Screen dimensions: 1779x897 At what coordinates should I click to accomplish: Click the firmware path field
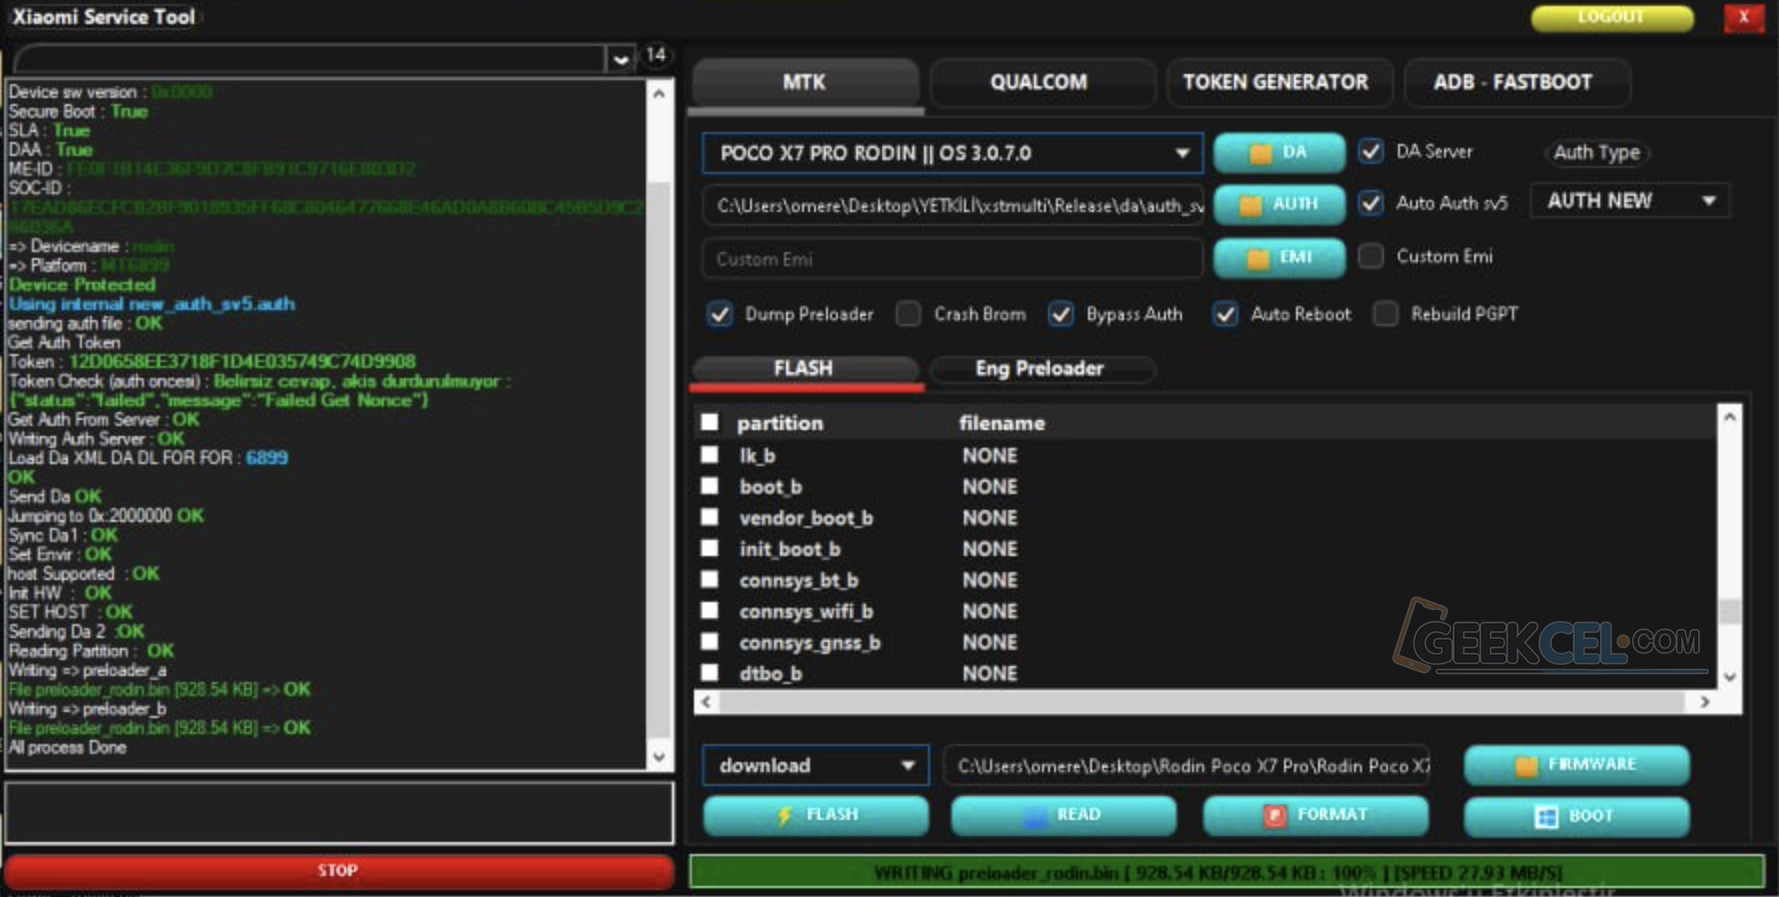(x=1186, y=765)
